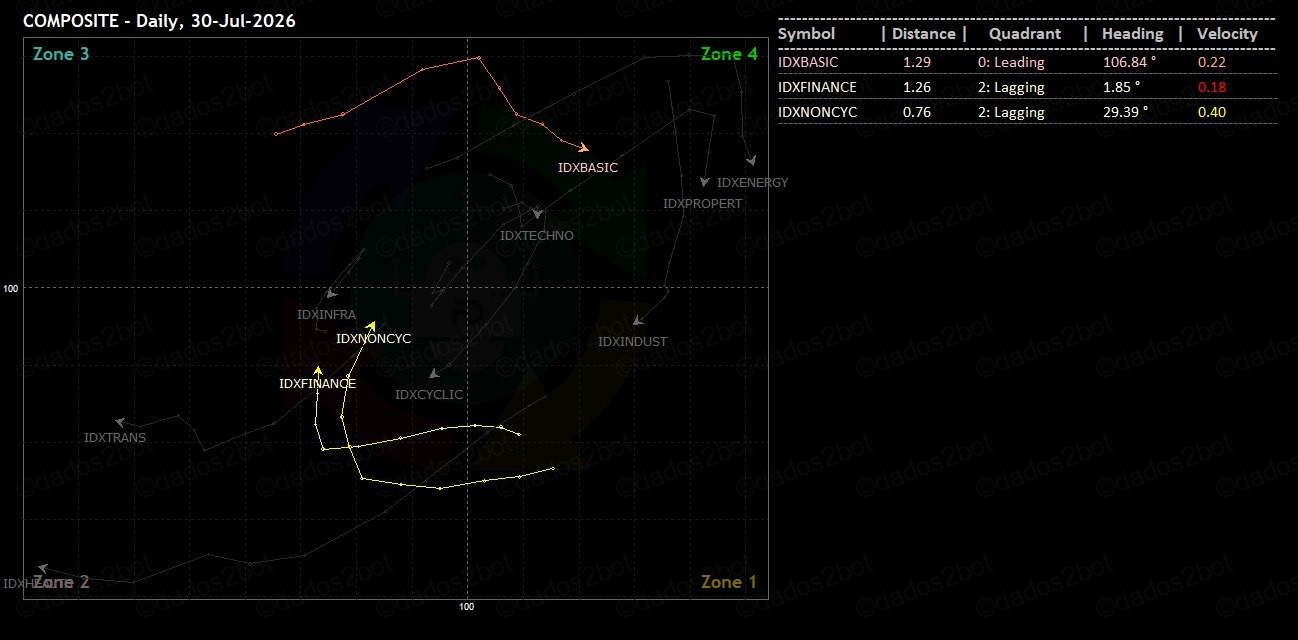Click the IDXPROPERT chart label

tap(703, 203)
